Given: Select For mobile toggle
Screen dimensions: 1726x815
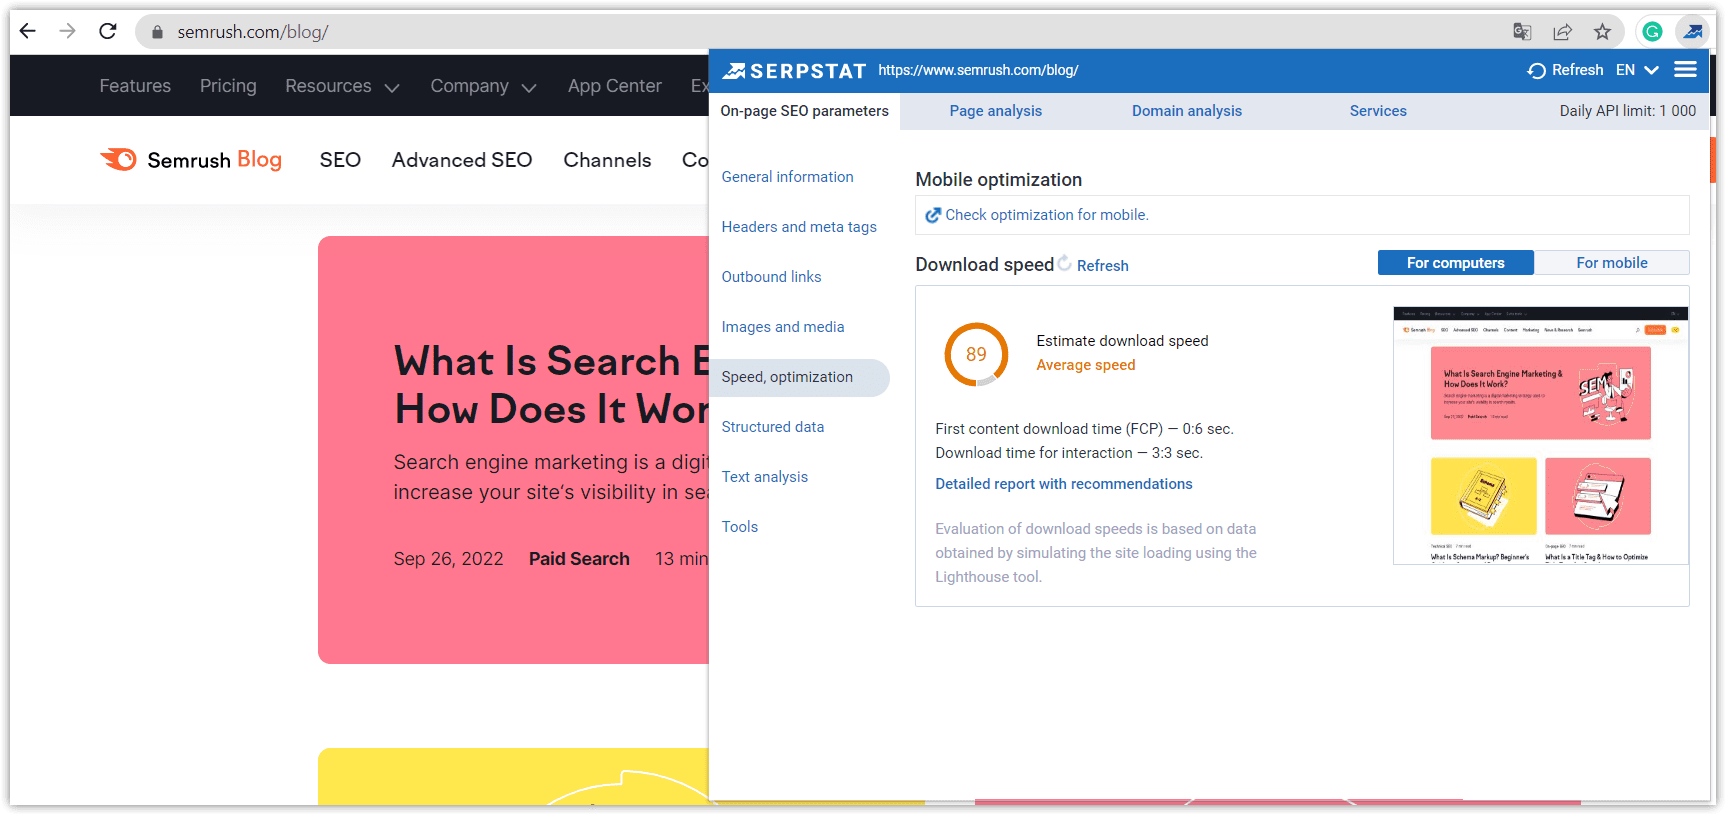Looking at the screenshot, I should click(x=1612, y=263).
